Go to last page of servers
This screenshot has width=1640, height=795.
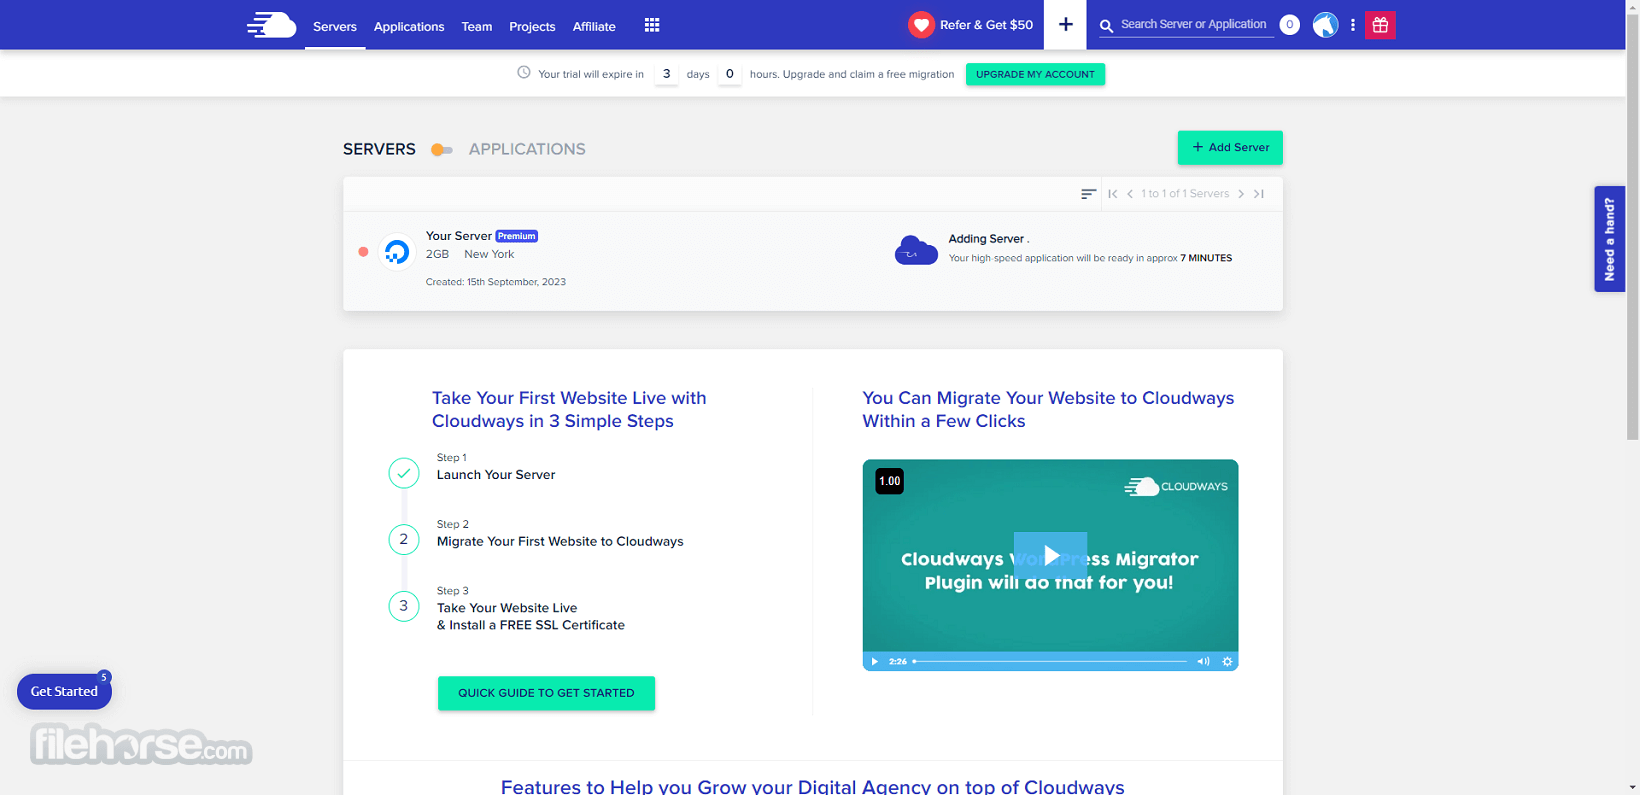(1259, 194)
